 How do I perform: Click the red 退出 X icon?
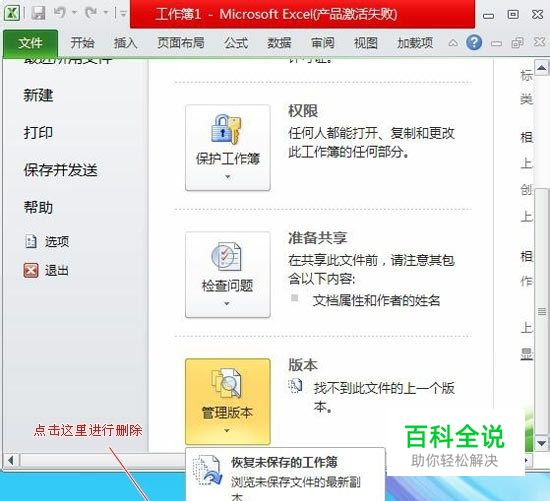click(31, 271)
